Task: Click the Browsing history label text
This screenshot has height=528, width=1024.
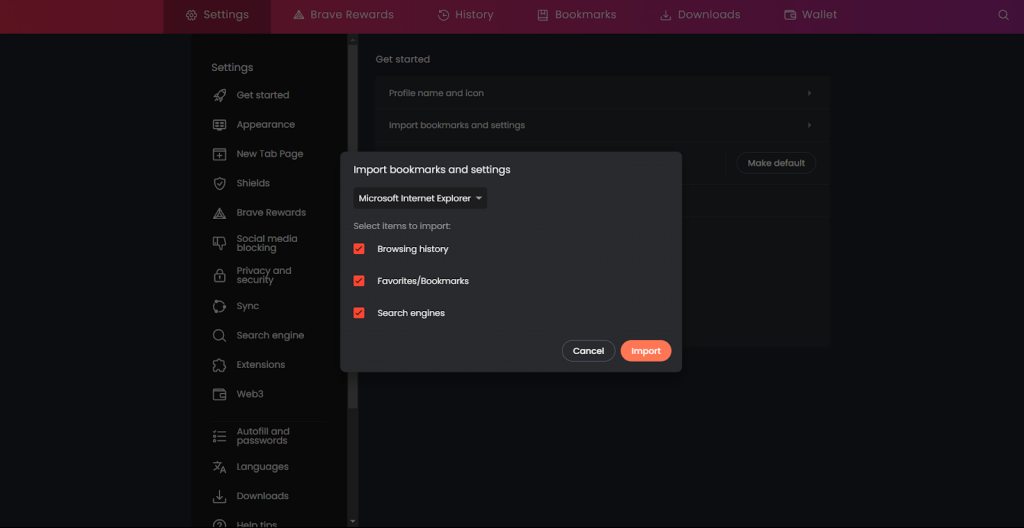Action: [x=413, y=249]
